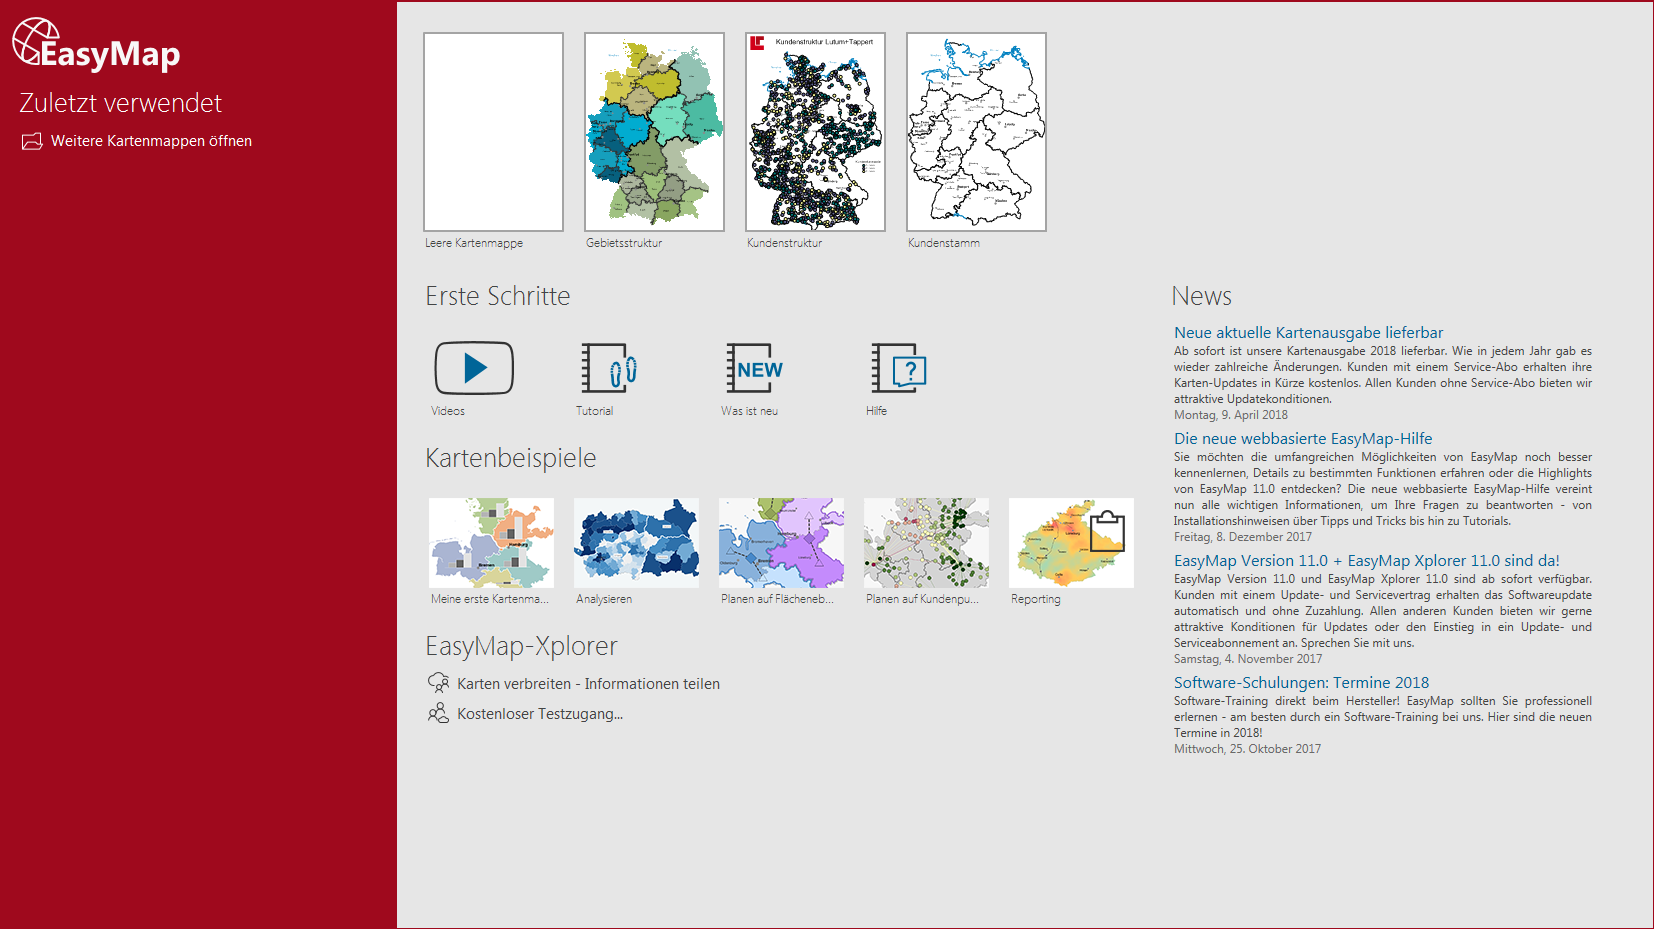
Task: Click the date Freitag, 8. Dezember 2017
Action: [1243, 537]
